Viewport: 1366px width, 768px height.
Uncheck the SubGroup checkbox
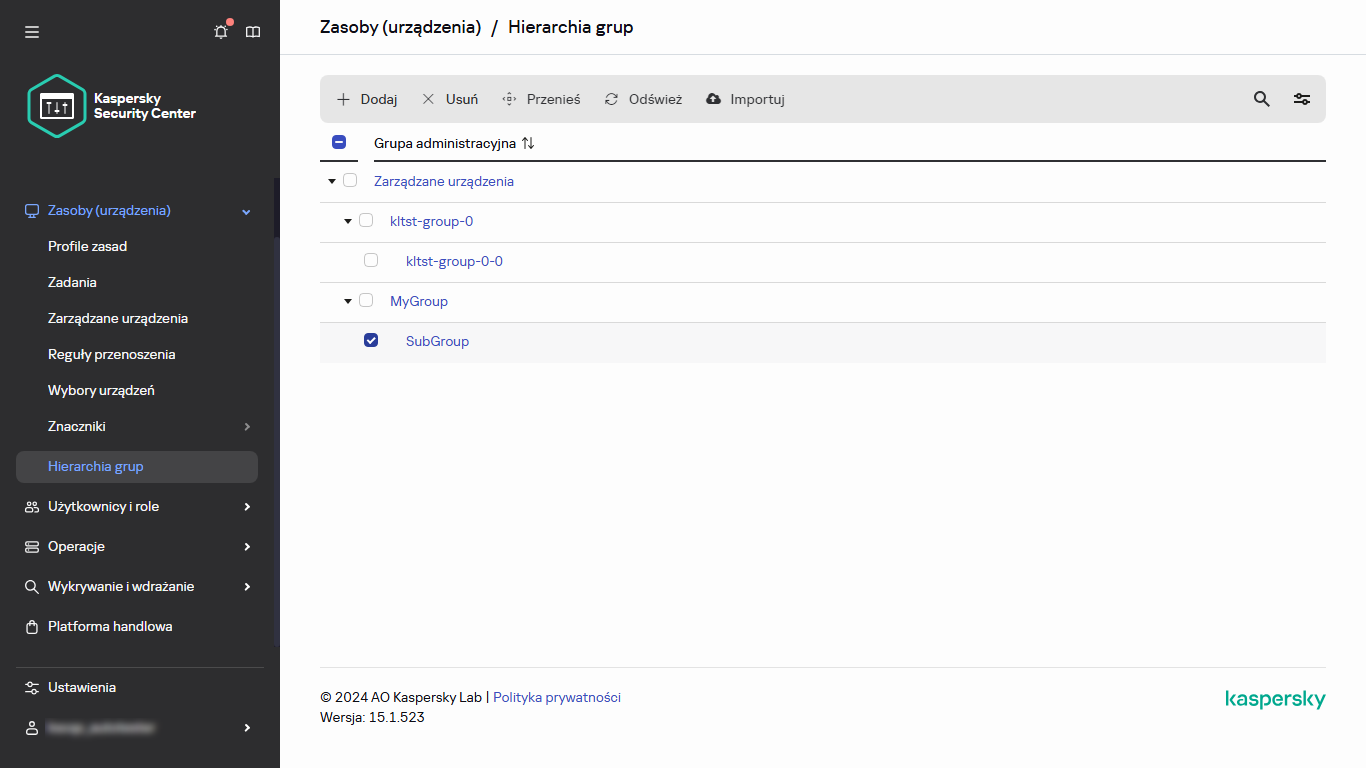pyautogui.click(x=371, y=340)
